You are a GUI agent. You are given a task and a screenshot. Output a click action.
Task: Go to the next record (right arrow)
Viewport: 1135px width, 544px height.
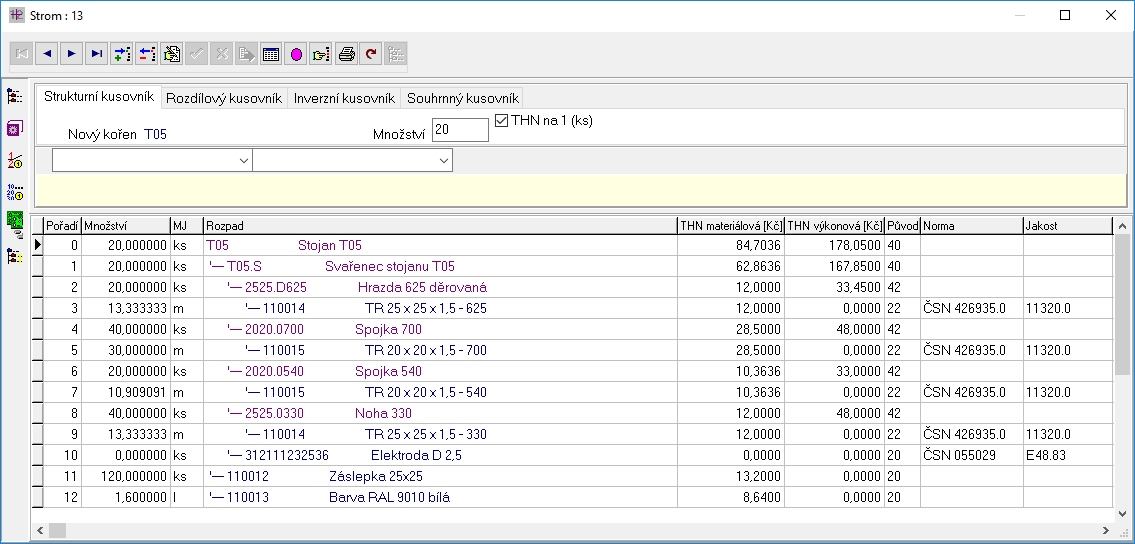[x=71, y=54]
